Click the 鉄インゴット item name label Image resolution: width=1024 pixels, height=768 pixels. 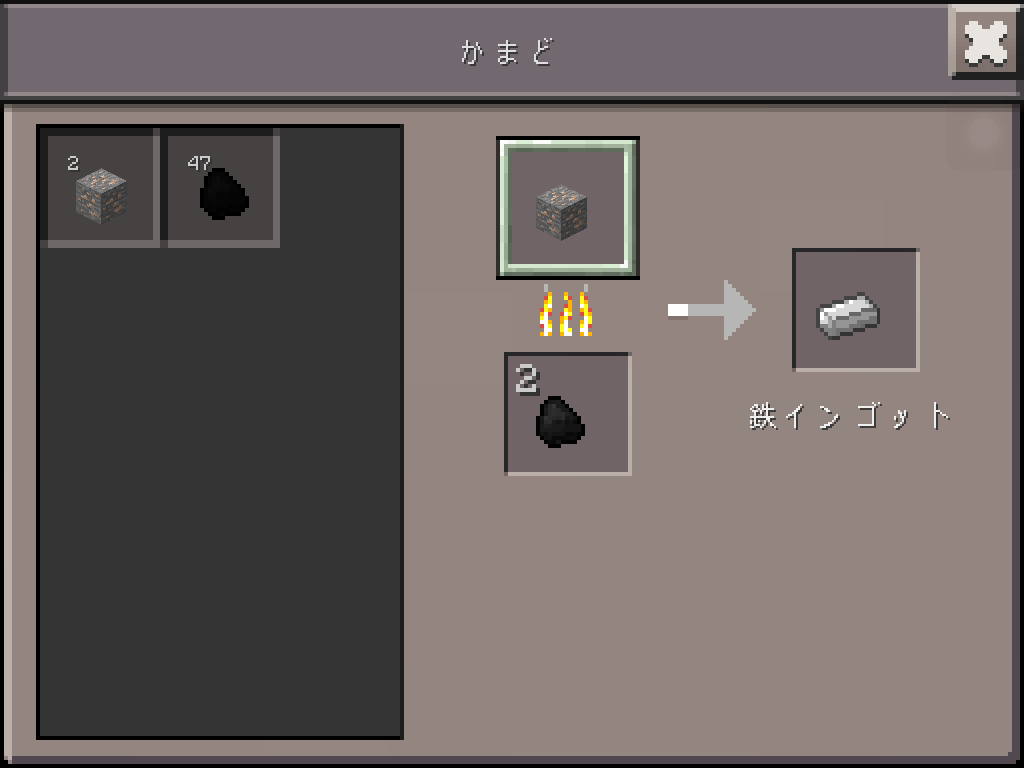click(849, 416)
